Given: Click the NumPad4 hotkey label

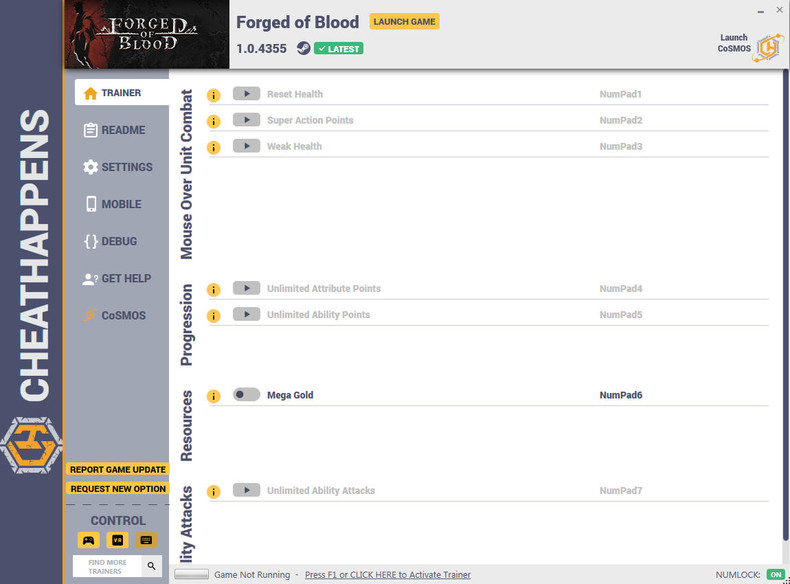Looking at the screenshot, I should click(x=621, y=289).
